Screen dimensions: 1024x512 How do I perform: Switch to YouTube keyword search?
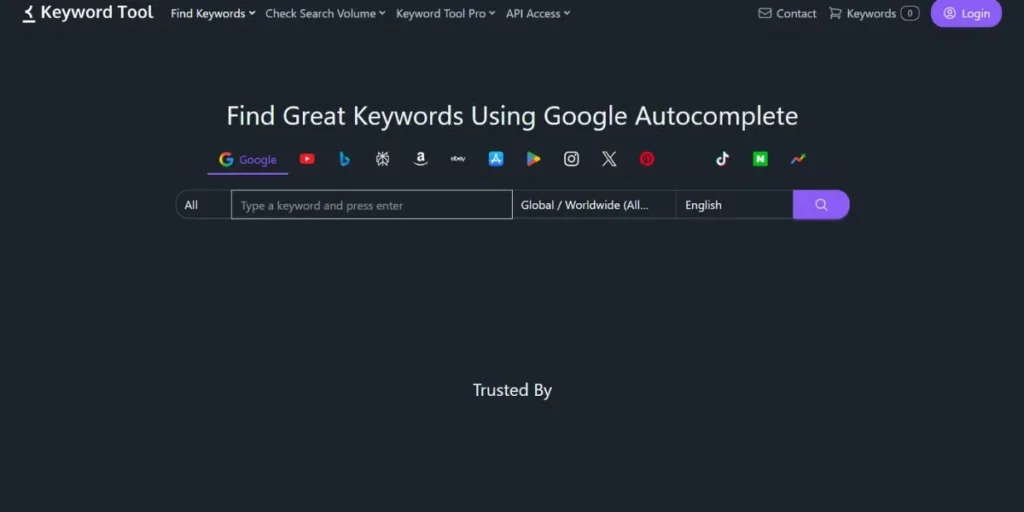coord(307,159)
